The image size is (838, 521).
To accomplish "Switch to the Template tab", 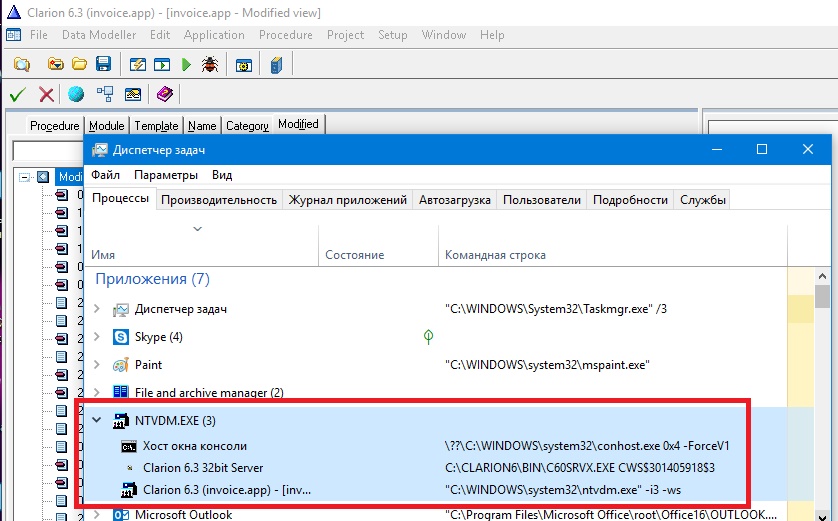I will coord(156,125).
